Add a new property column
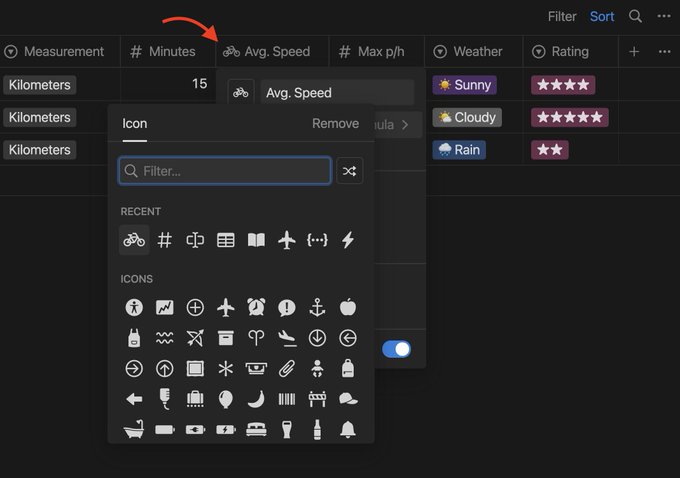 click(x=634, y=52)
